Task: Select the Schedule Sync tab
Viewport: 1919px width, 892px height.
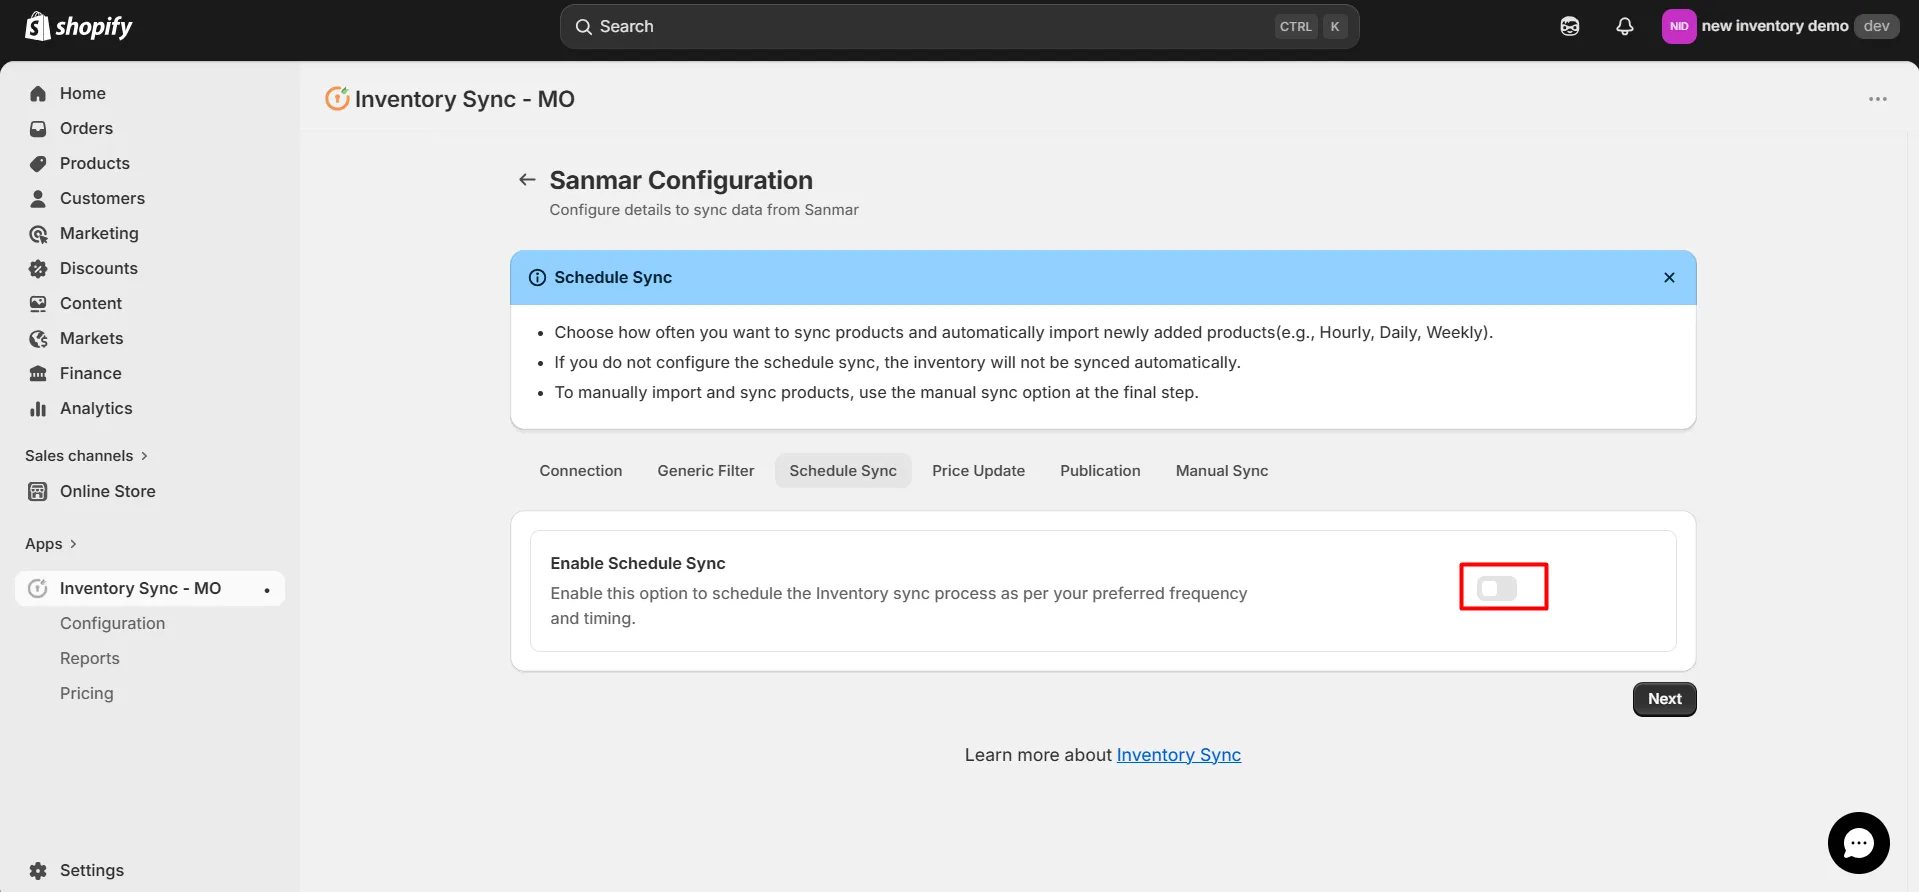Action: (x=843, y=471)
